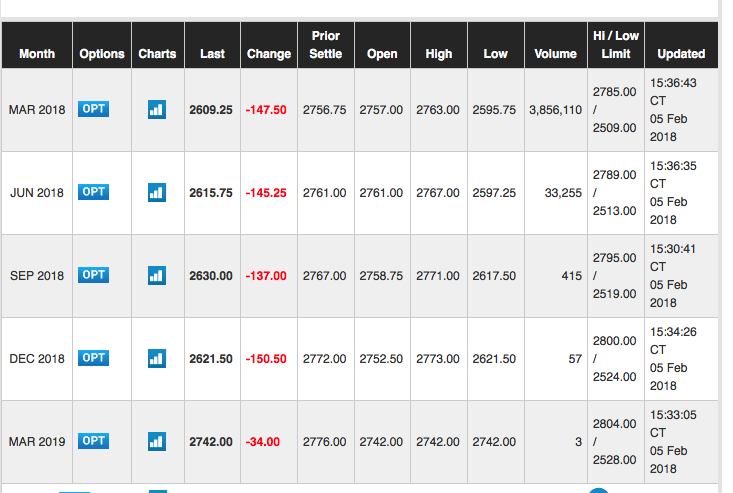The height and width of the screenshot is (493, 733).
Task: Click the Charts column header
Action: (158, 45)
